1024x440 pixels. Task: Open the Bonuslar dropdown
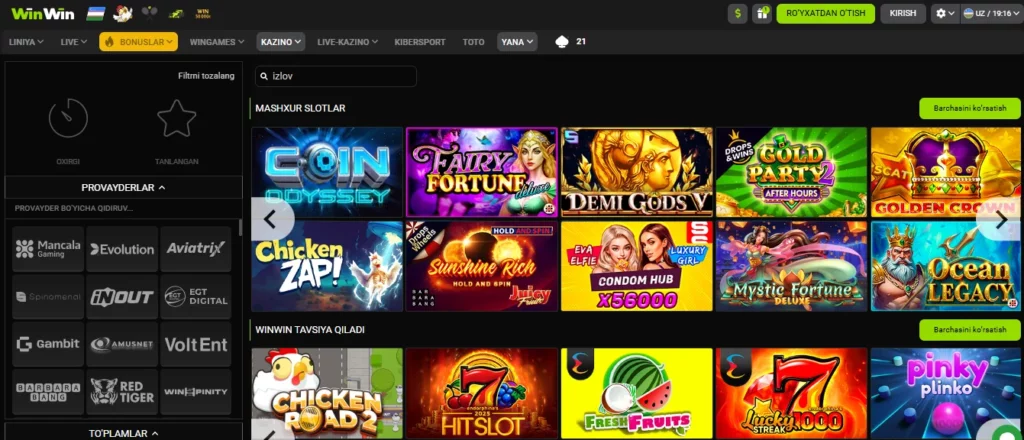pos(138,42)
